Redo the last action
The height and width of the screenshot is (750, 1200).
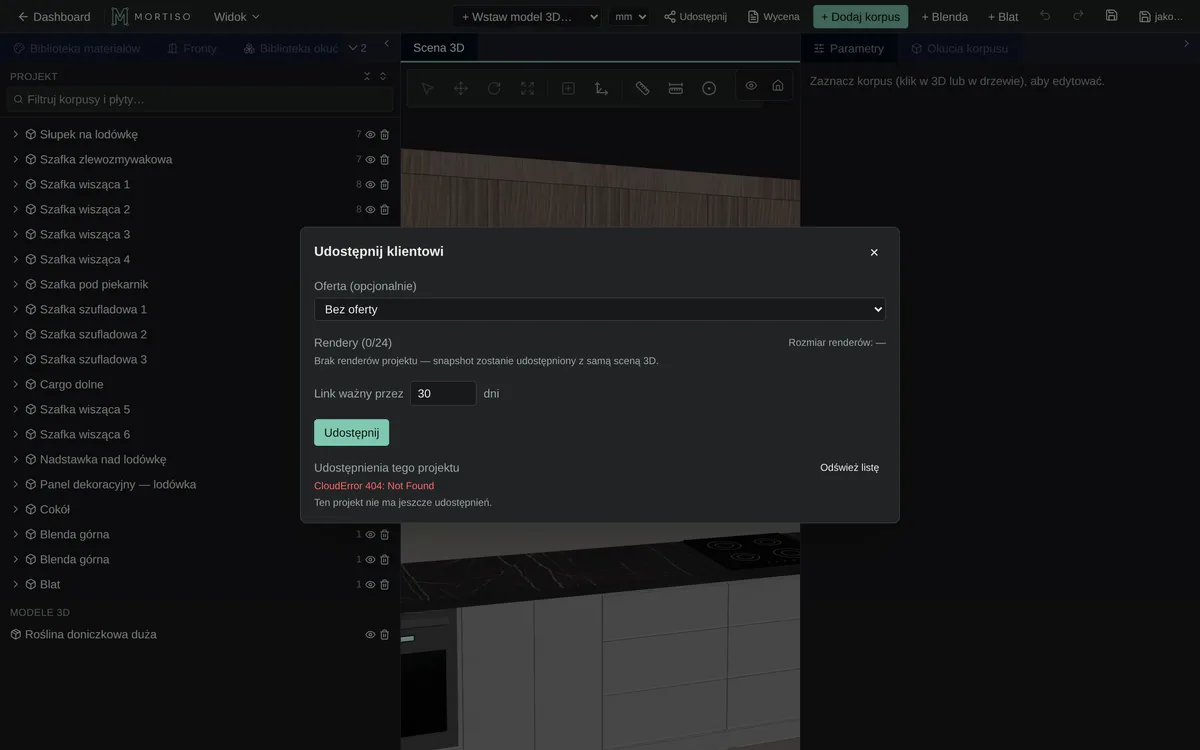1078,16
